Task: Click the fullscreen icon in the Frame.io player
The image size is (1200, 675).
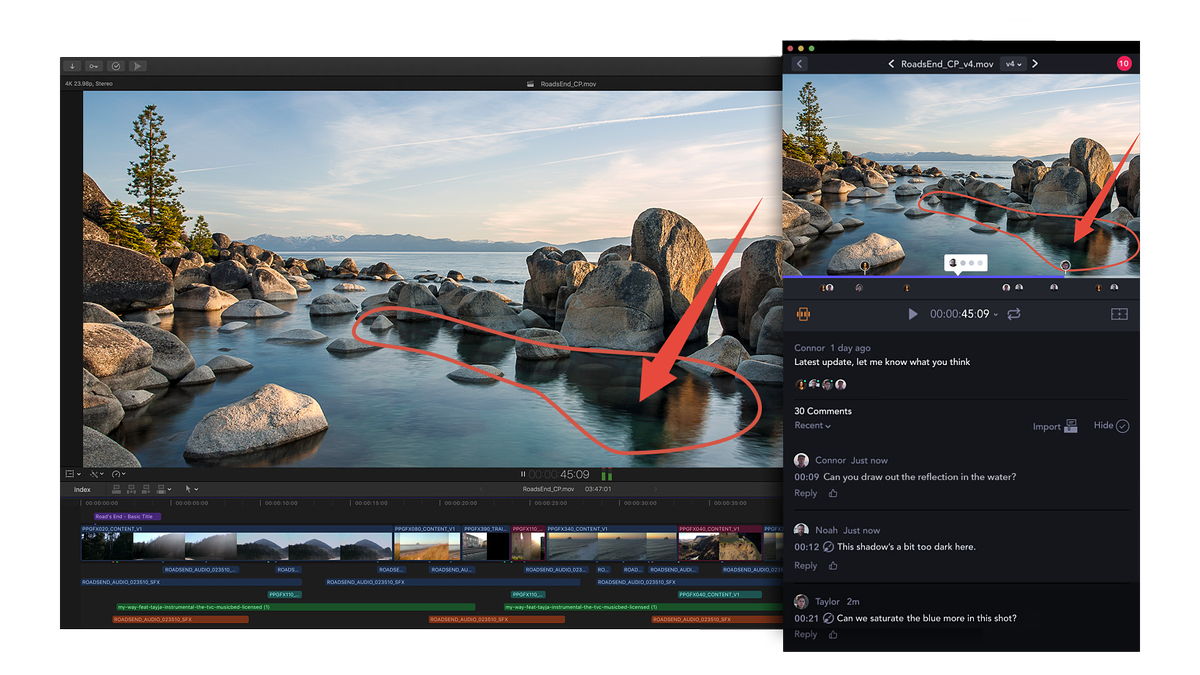Action: (x=1121, y=313)
